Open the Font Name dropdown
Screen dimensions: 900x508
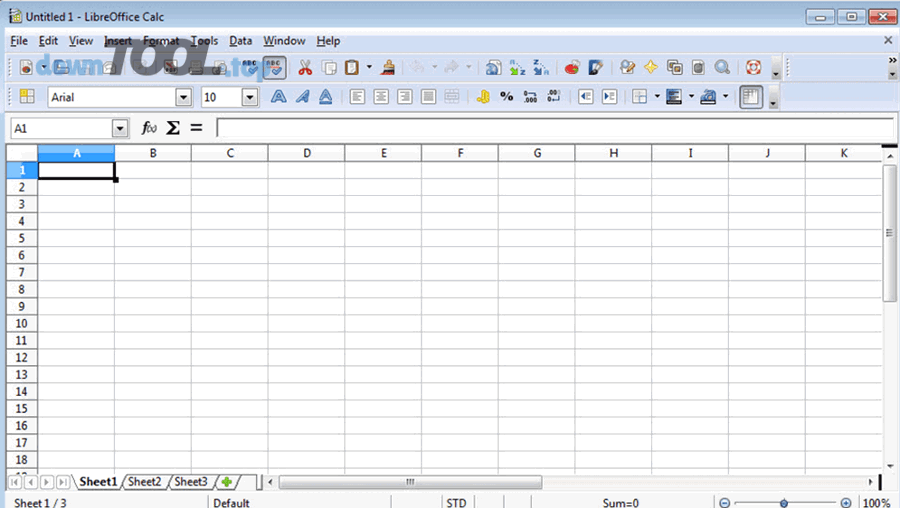tap(183, 97)
